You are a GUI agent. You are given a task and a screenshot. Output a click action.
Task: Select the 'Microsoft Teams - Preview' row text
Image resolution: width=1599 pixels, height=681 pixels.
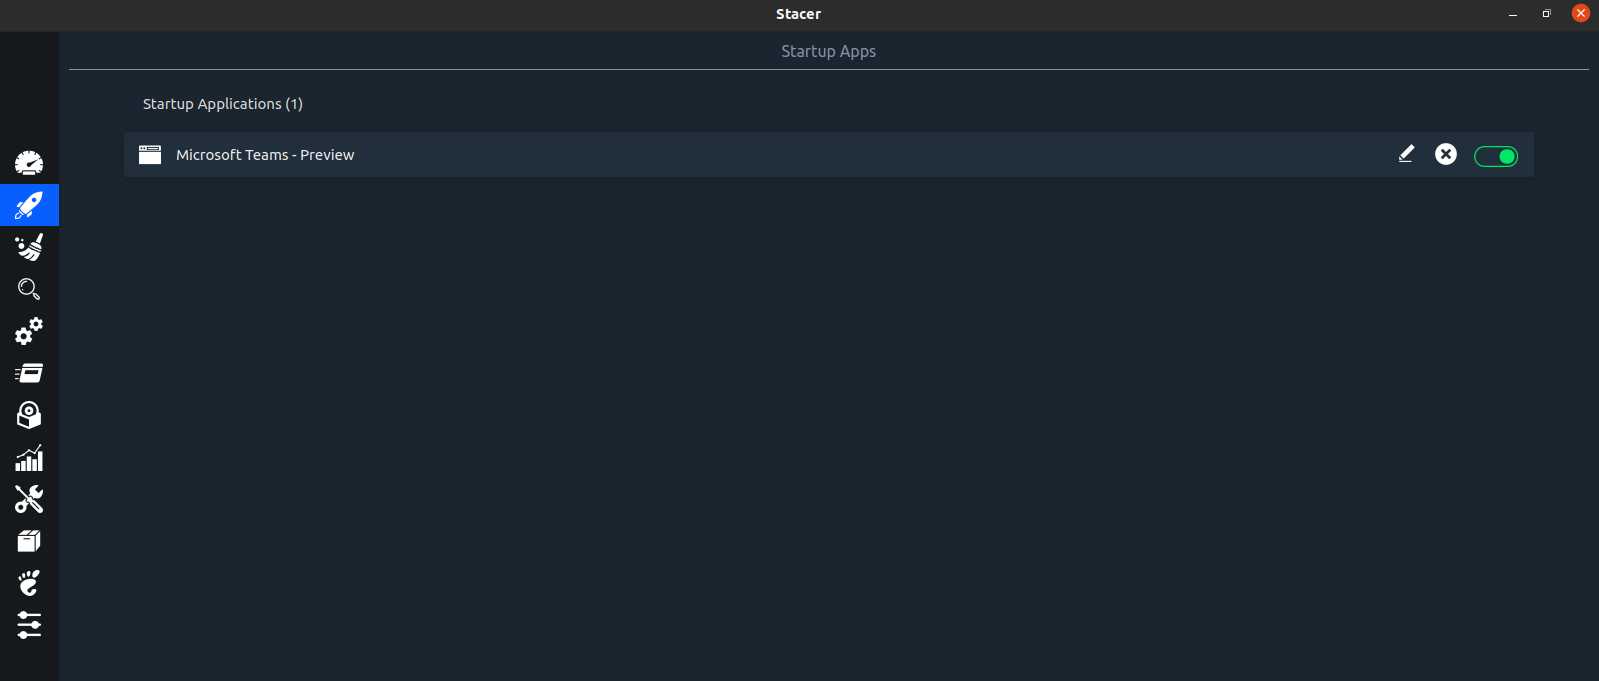[265, 155]
